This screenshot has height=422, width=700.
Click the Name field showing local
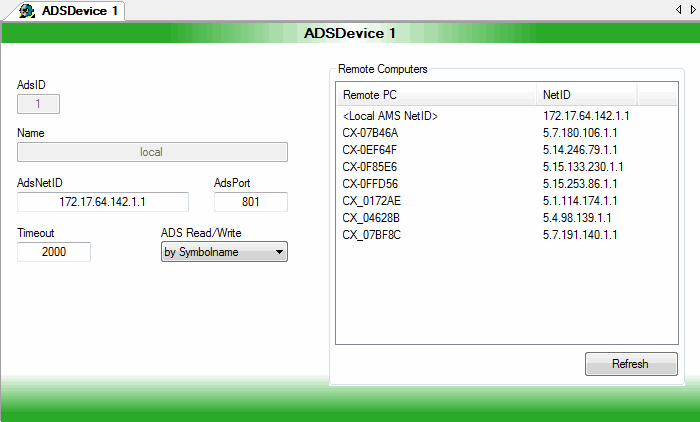152,152
